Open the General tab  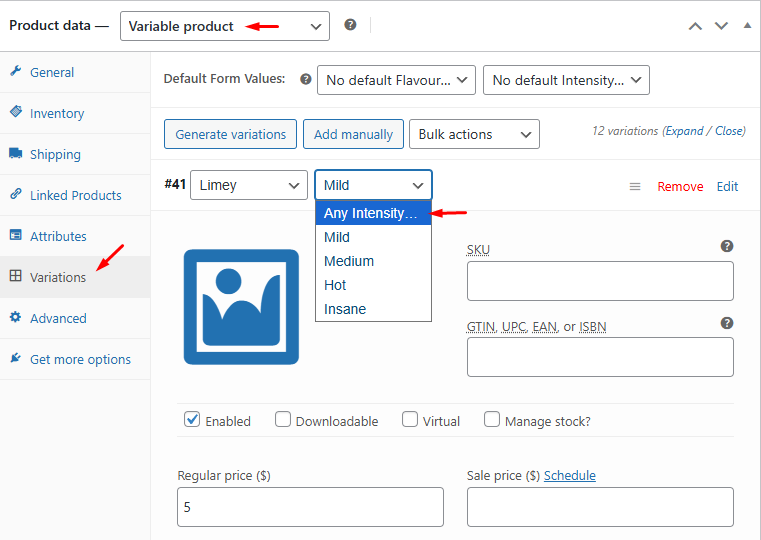(75, 72)
